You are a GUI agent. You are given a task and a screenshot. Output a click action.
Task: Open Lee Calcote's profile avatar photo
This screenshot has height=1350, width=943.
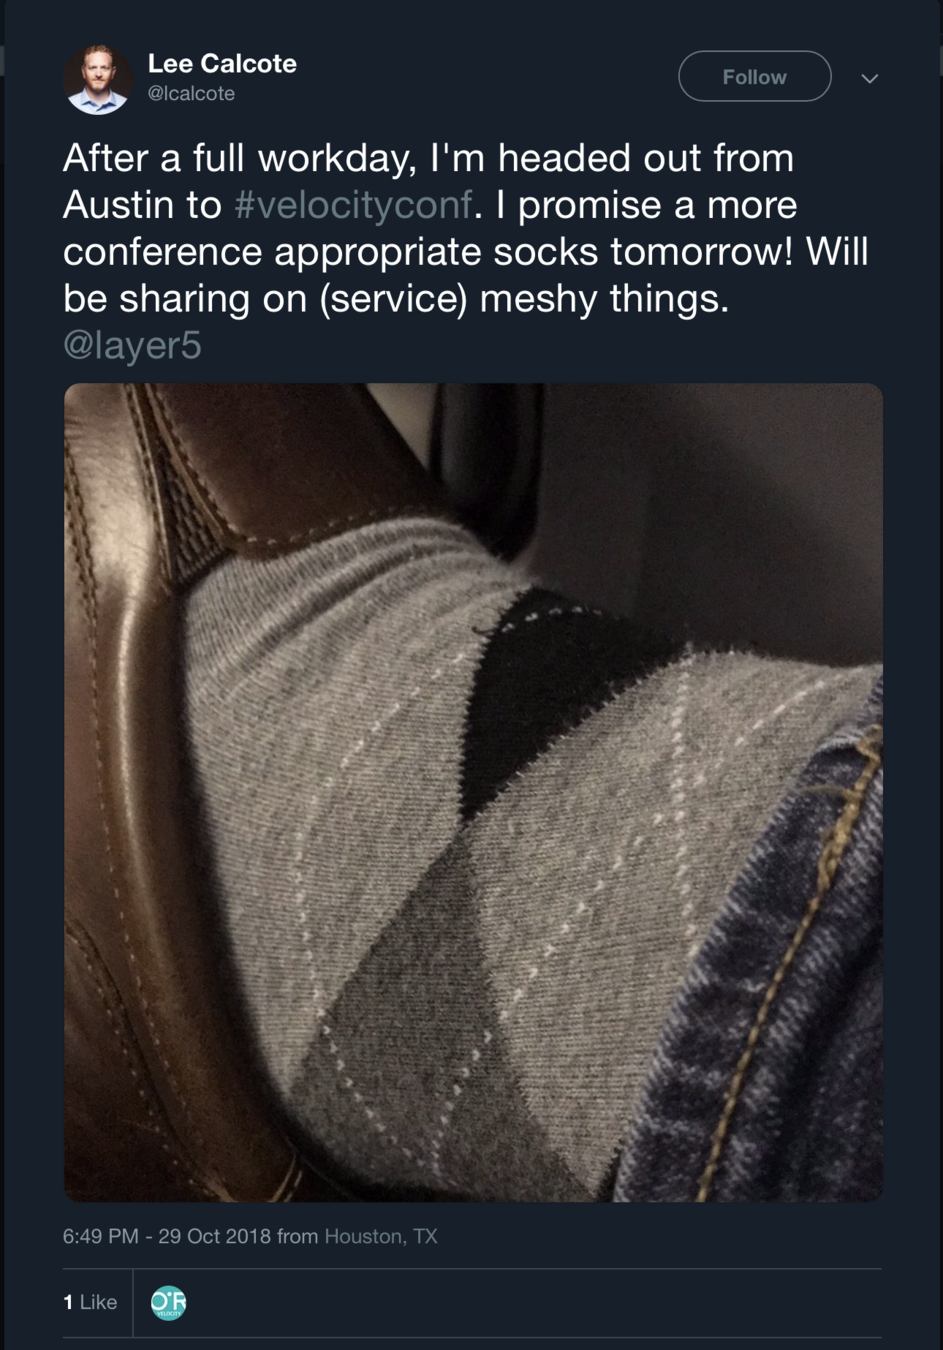[x=98, y=78]
